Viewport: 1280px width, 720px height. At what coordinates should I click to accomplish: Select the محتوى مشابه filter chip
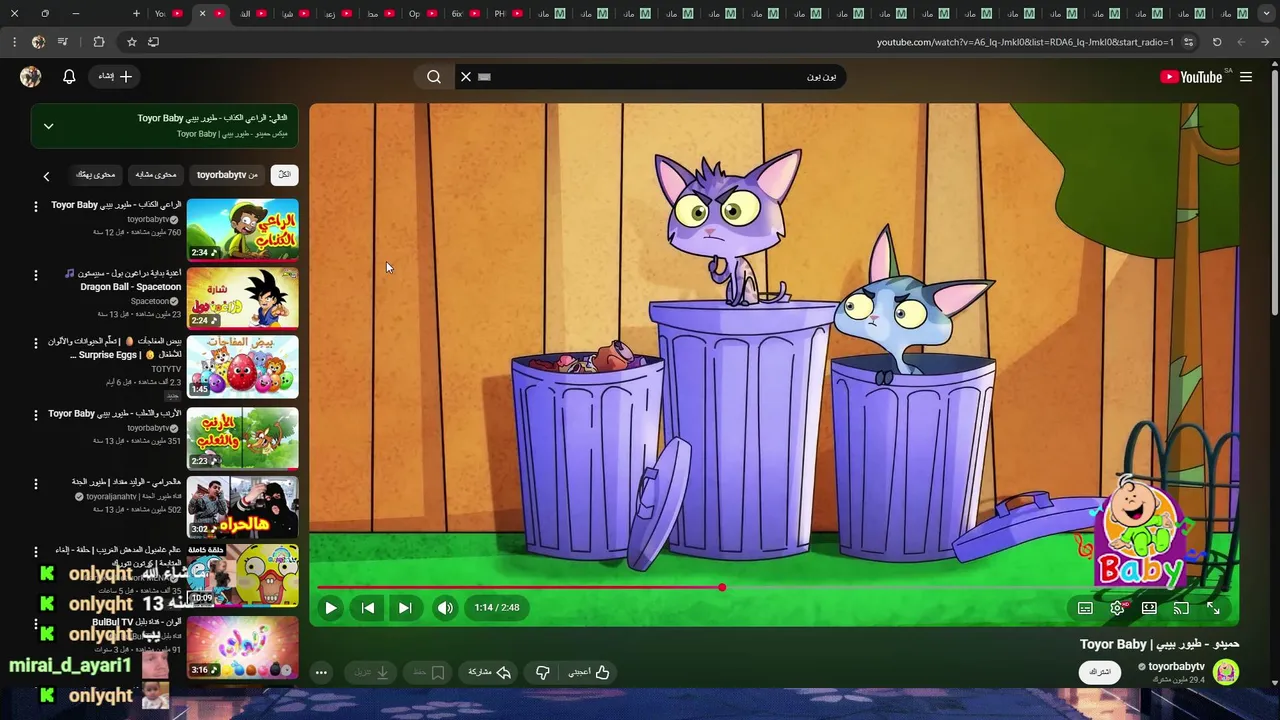tap(156, 175)
